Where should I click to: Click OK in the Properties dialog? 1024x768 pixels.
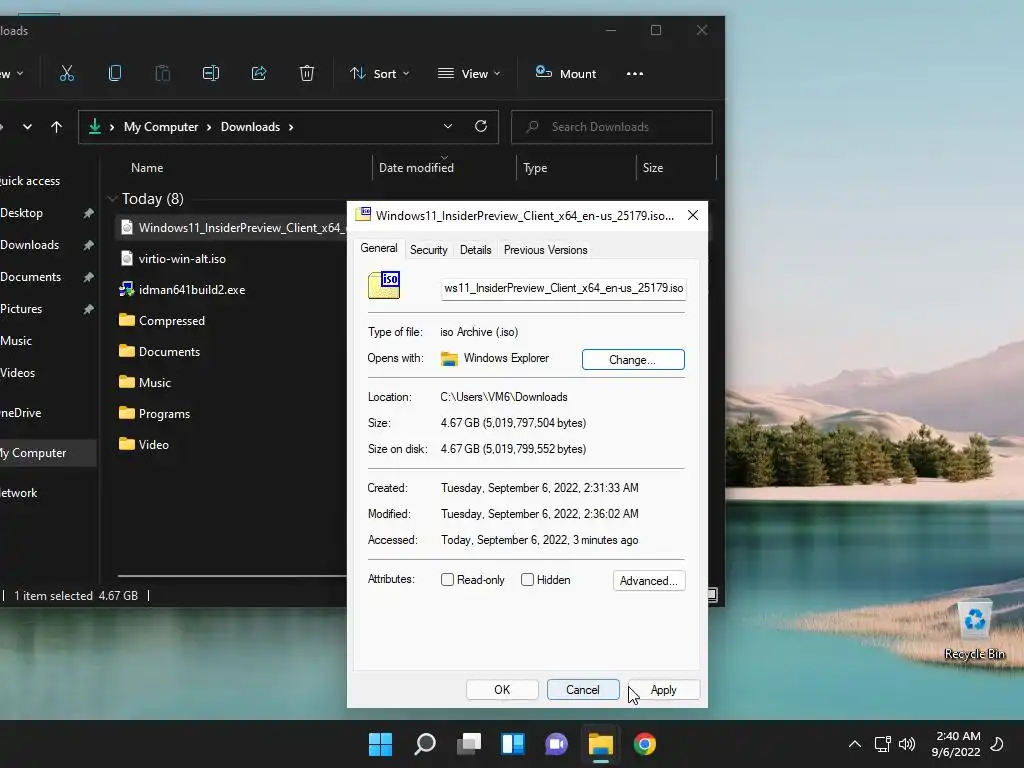coord(502,690)
